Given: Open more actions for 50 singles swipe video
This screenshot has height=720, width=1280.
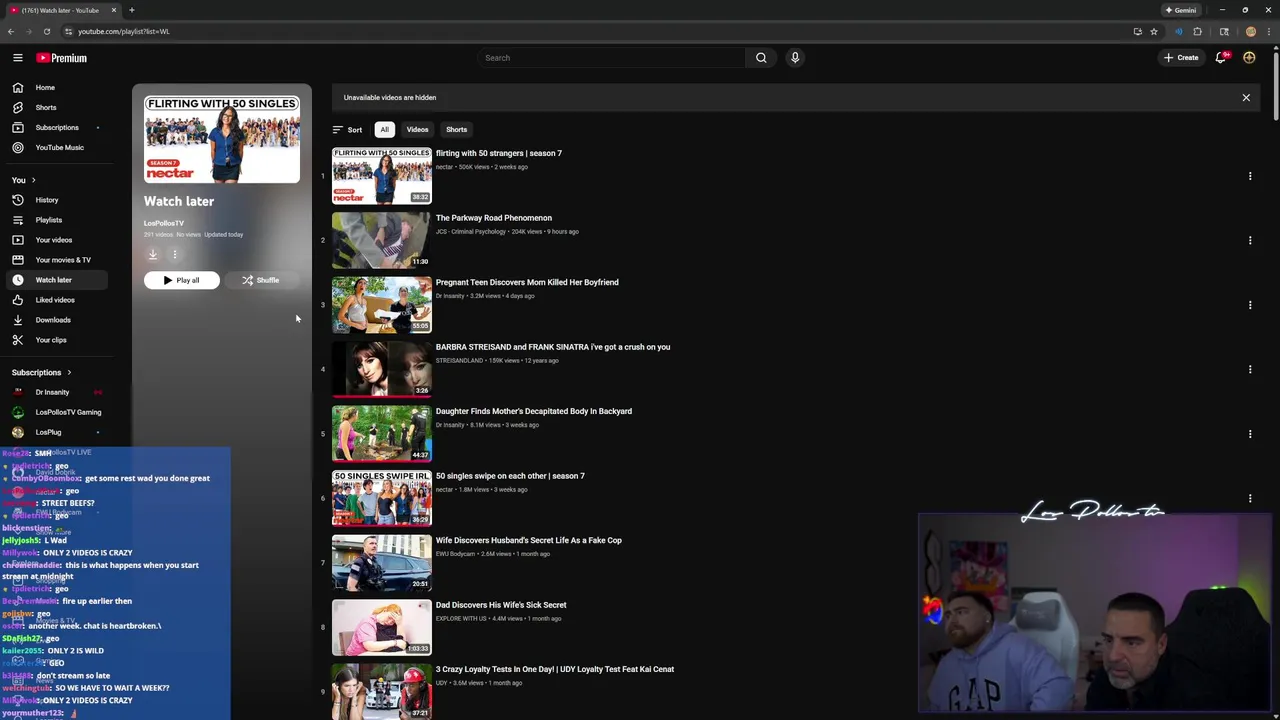Looking at the screenshot, I should (1250, 498).
